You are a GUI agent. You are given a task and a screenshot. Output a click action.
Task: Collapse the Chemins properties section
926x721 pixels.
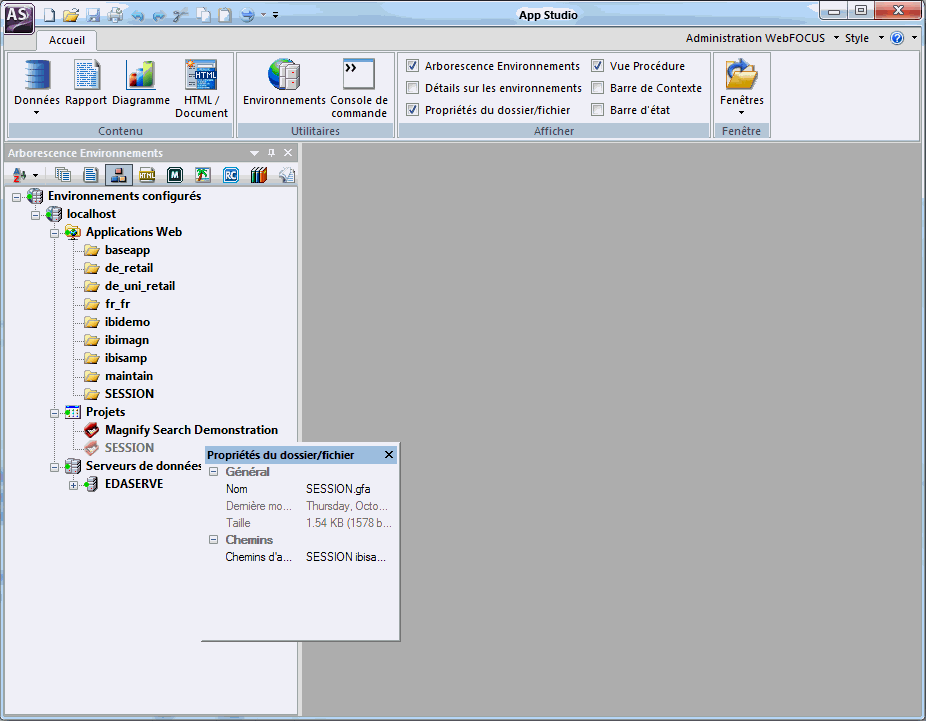pyautogui.click(x=214, y=540)
